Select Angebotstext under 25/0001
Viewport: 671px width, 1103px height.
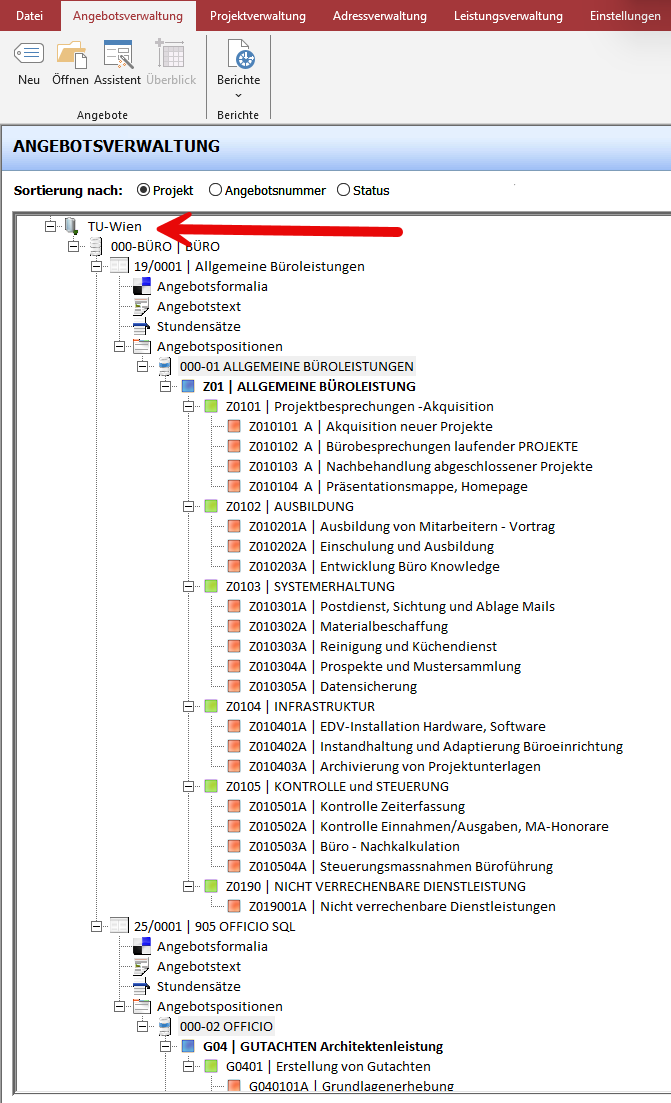198,966
